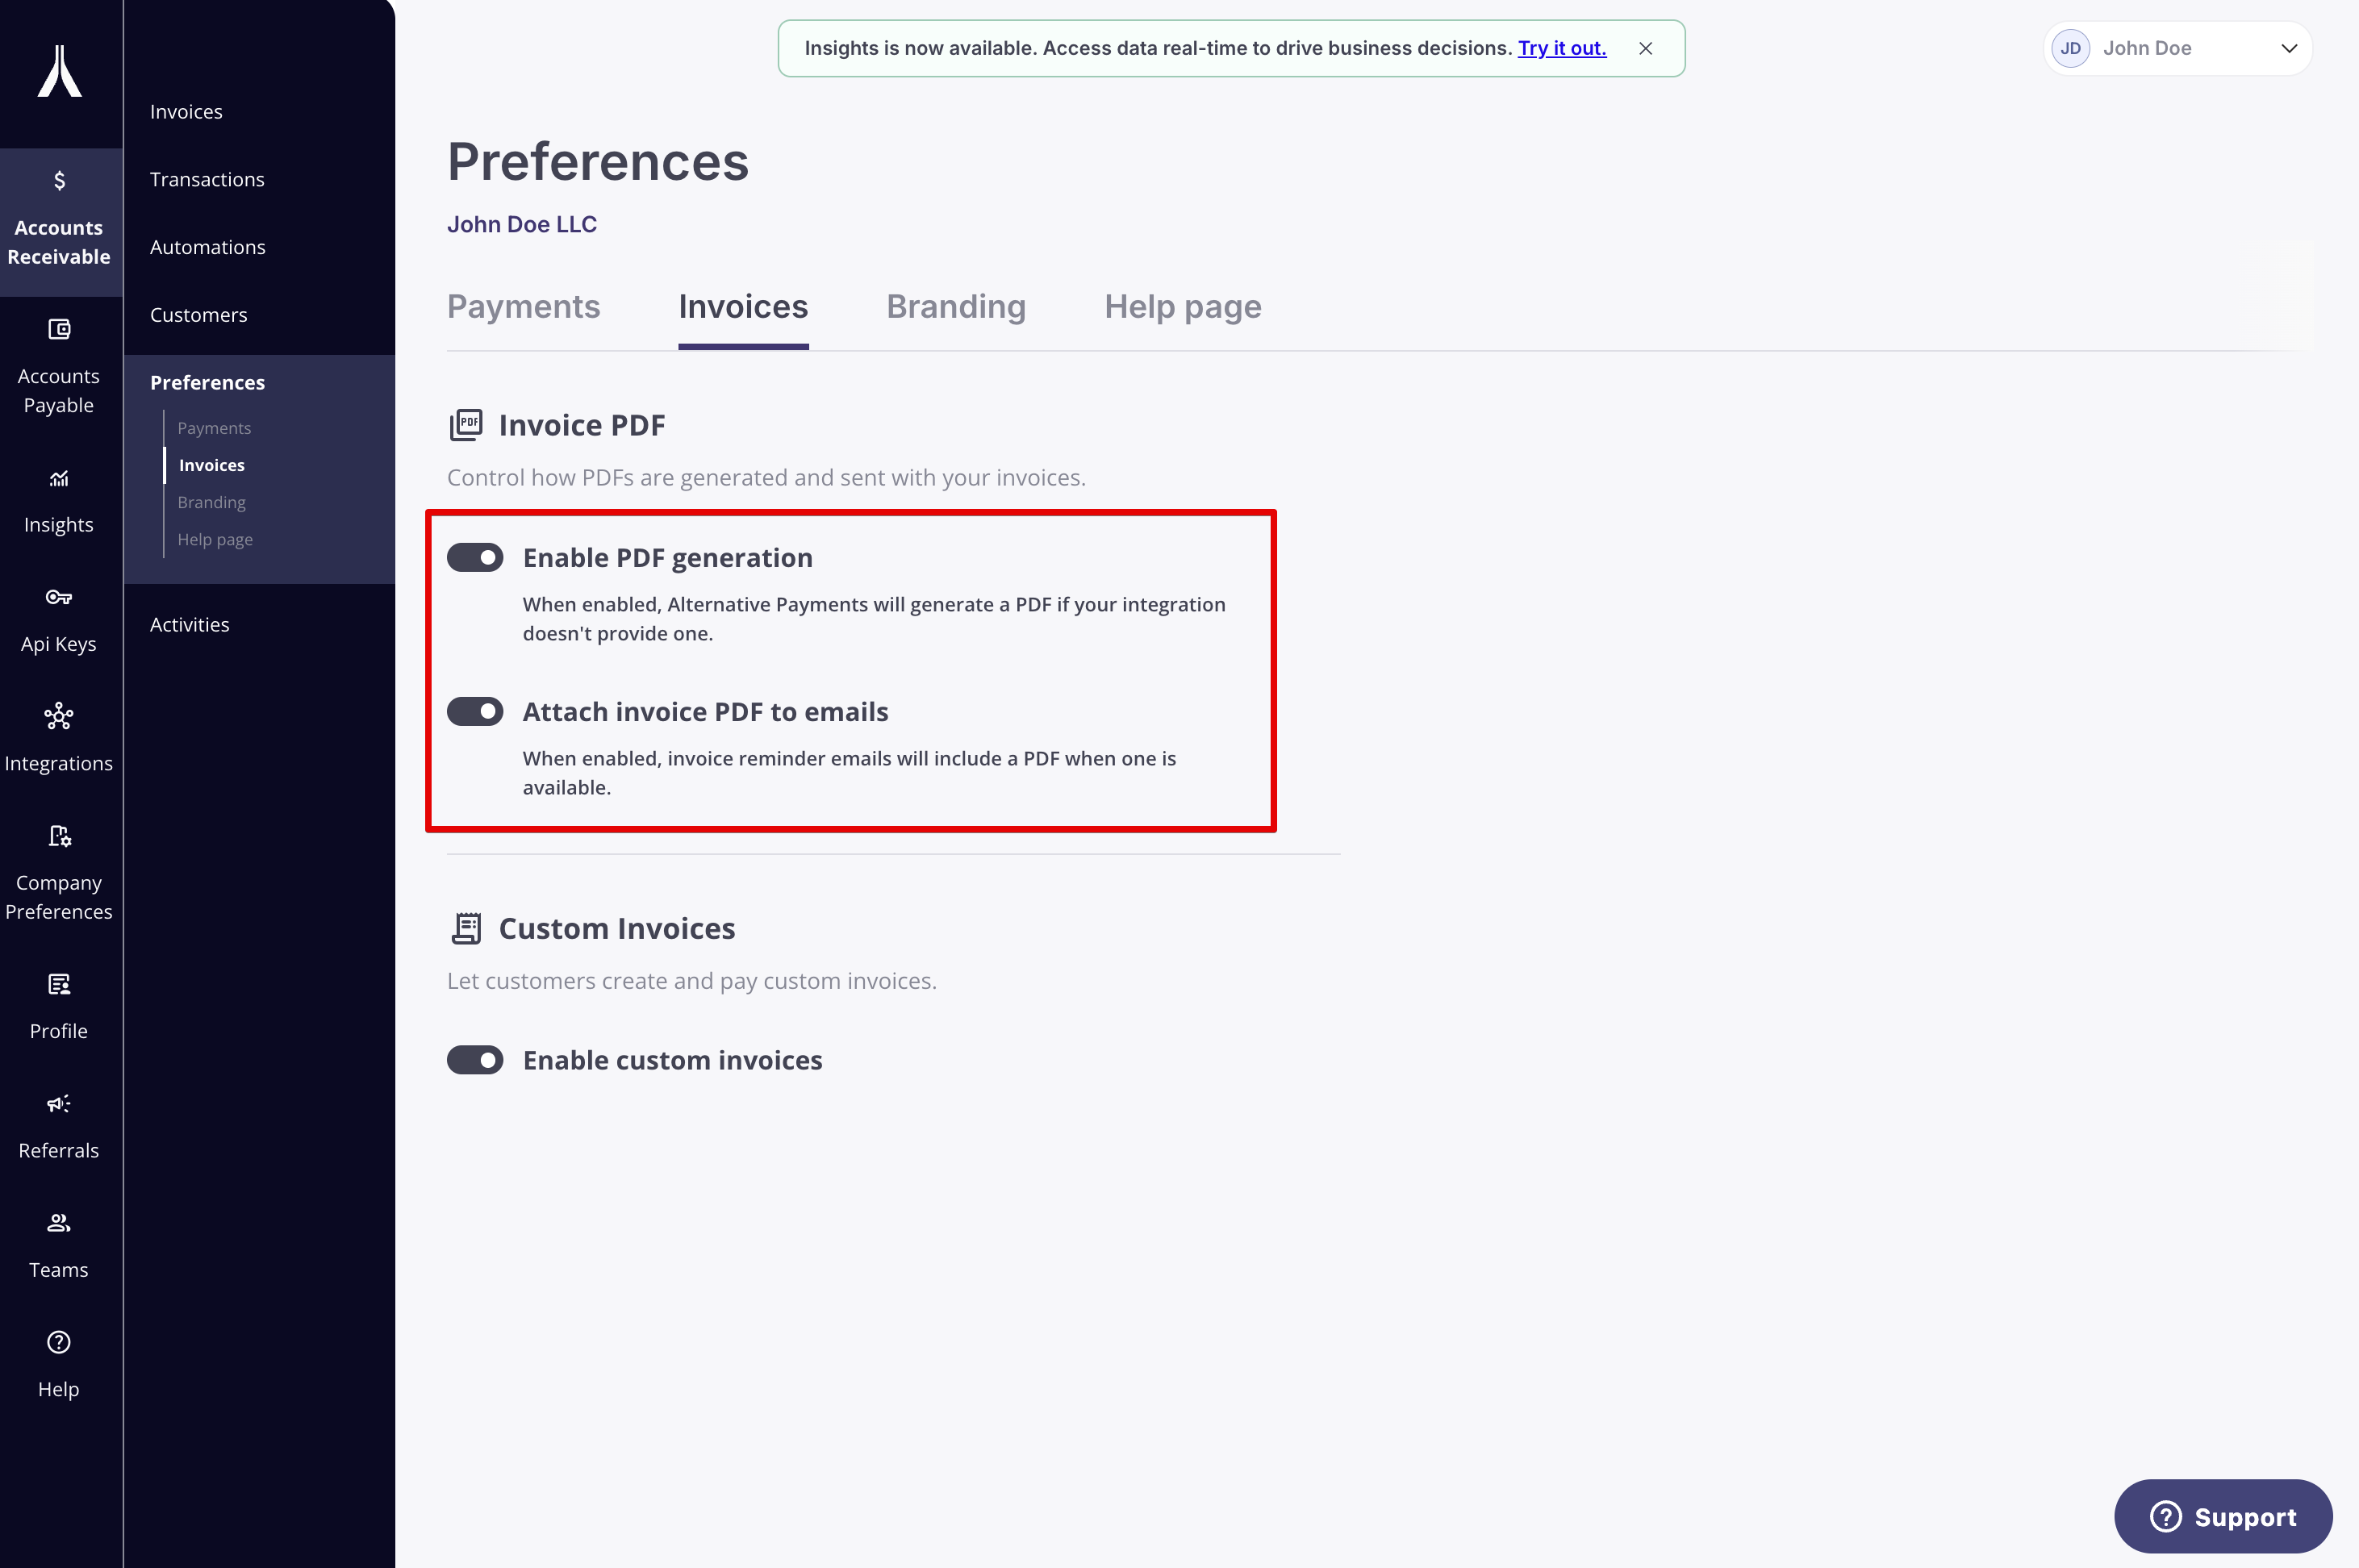This screenshot has width=2359, height=1568.
Task: Open the Insights chart icon
Action: 59,478
